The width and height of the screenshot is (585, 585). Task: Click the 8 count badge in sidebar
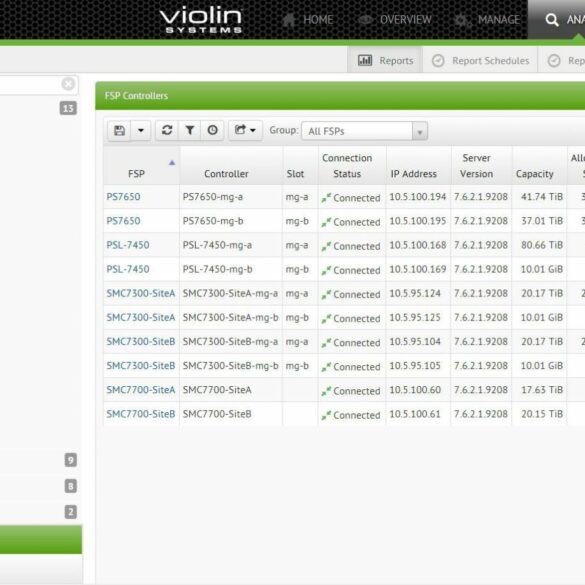click(71, 486)
